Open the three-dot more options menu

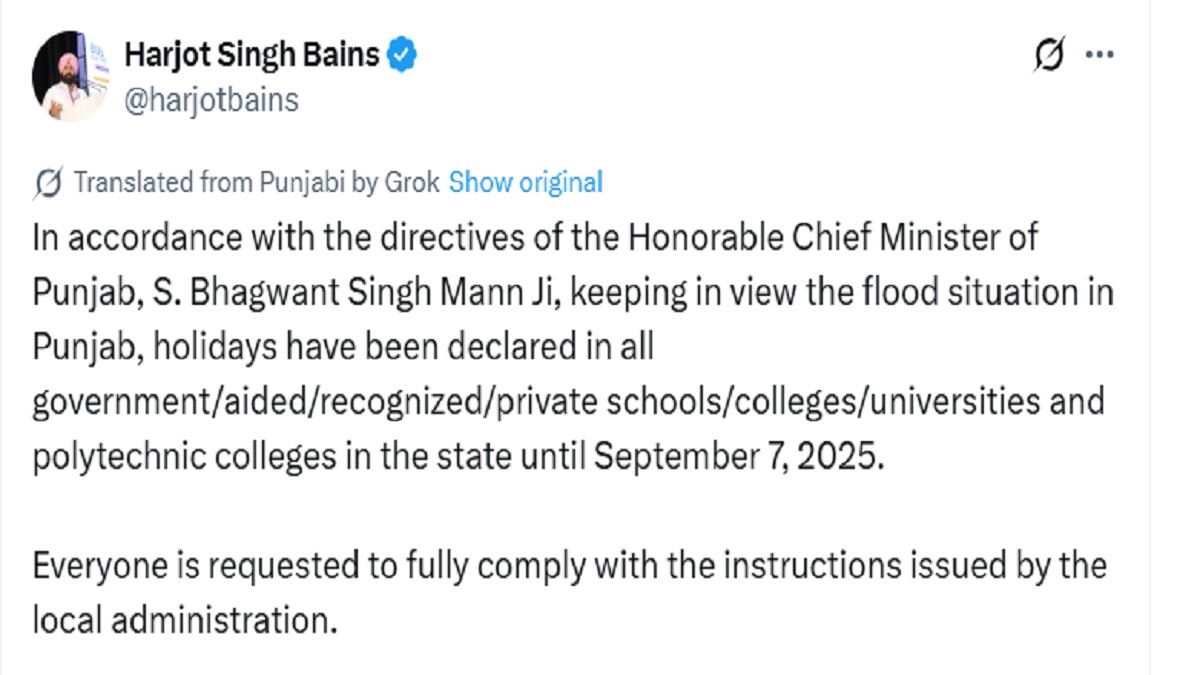pos(1099,56)
